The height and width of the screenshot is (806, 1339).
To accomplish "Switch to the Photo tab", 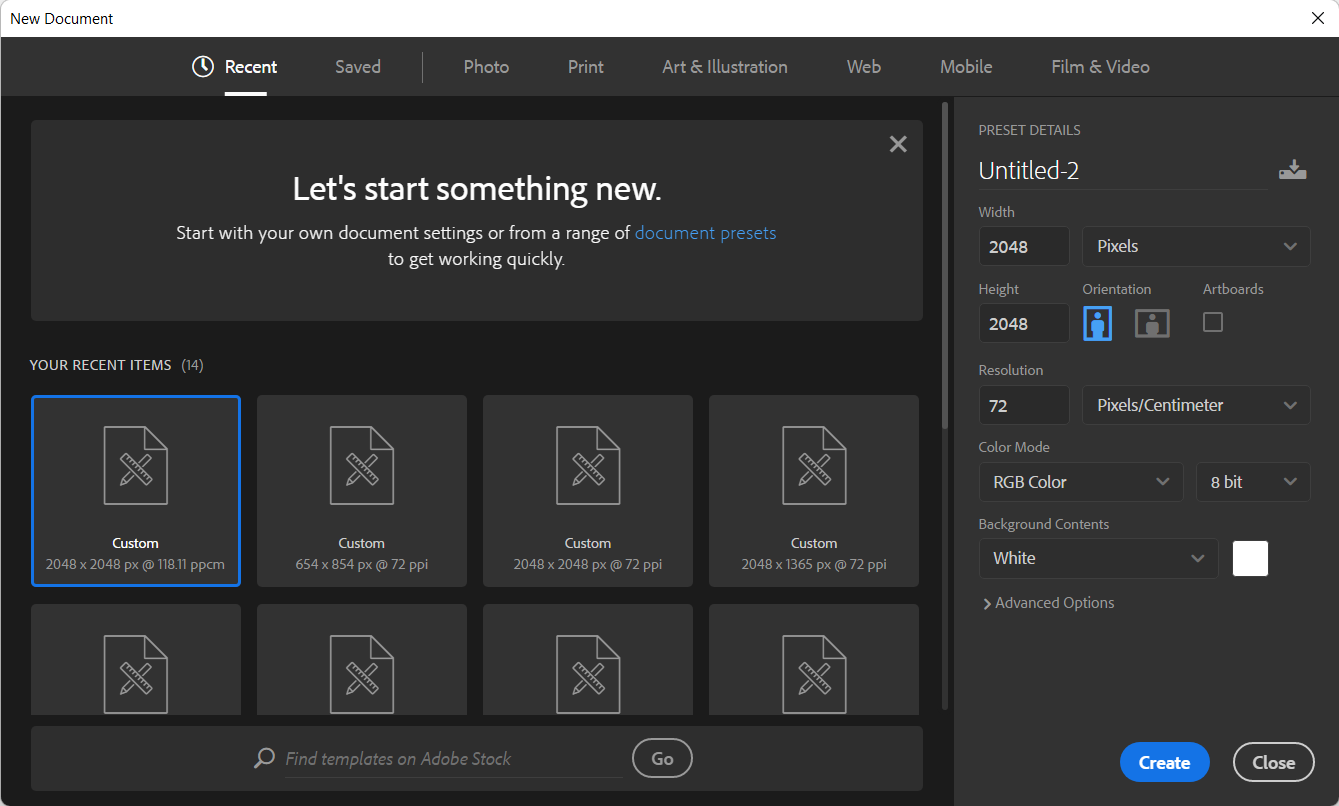I will pyautogui.click(x=486, y=67).
